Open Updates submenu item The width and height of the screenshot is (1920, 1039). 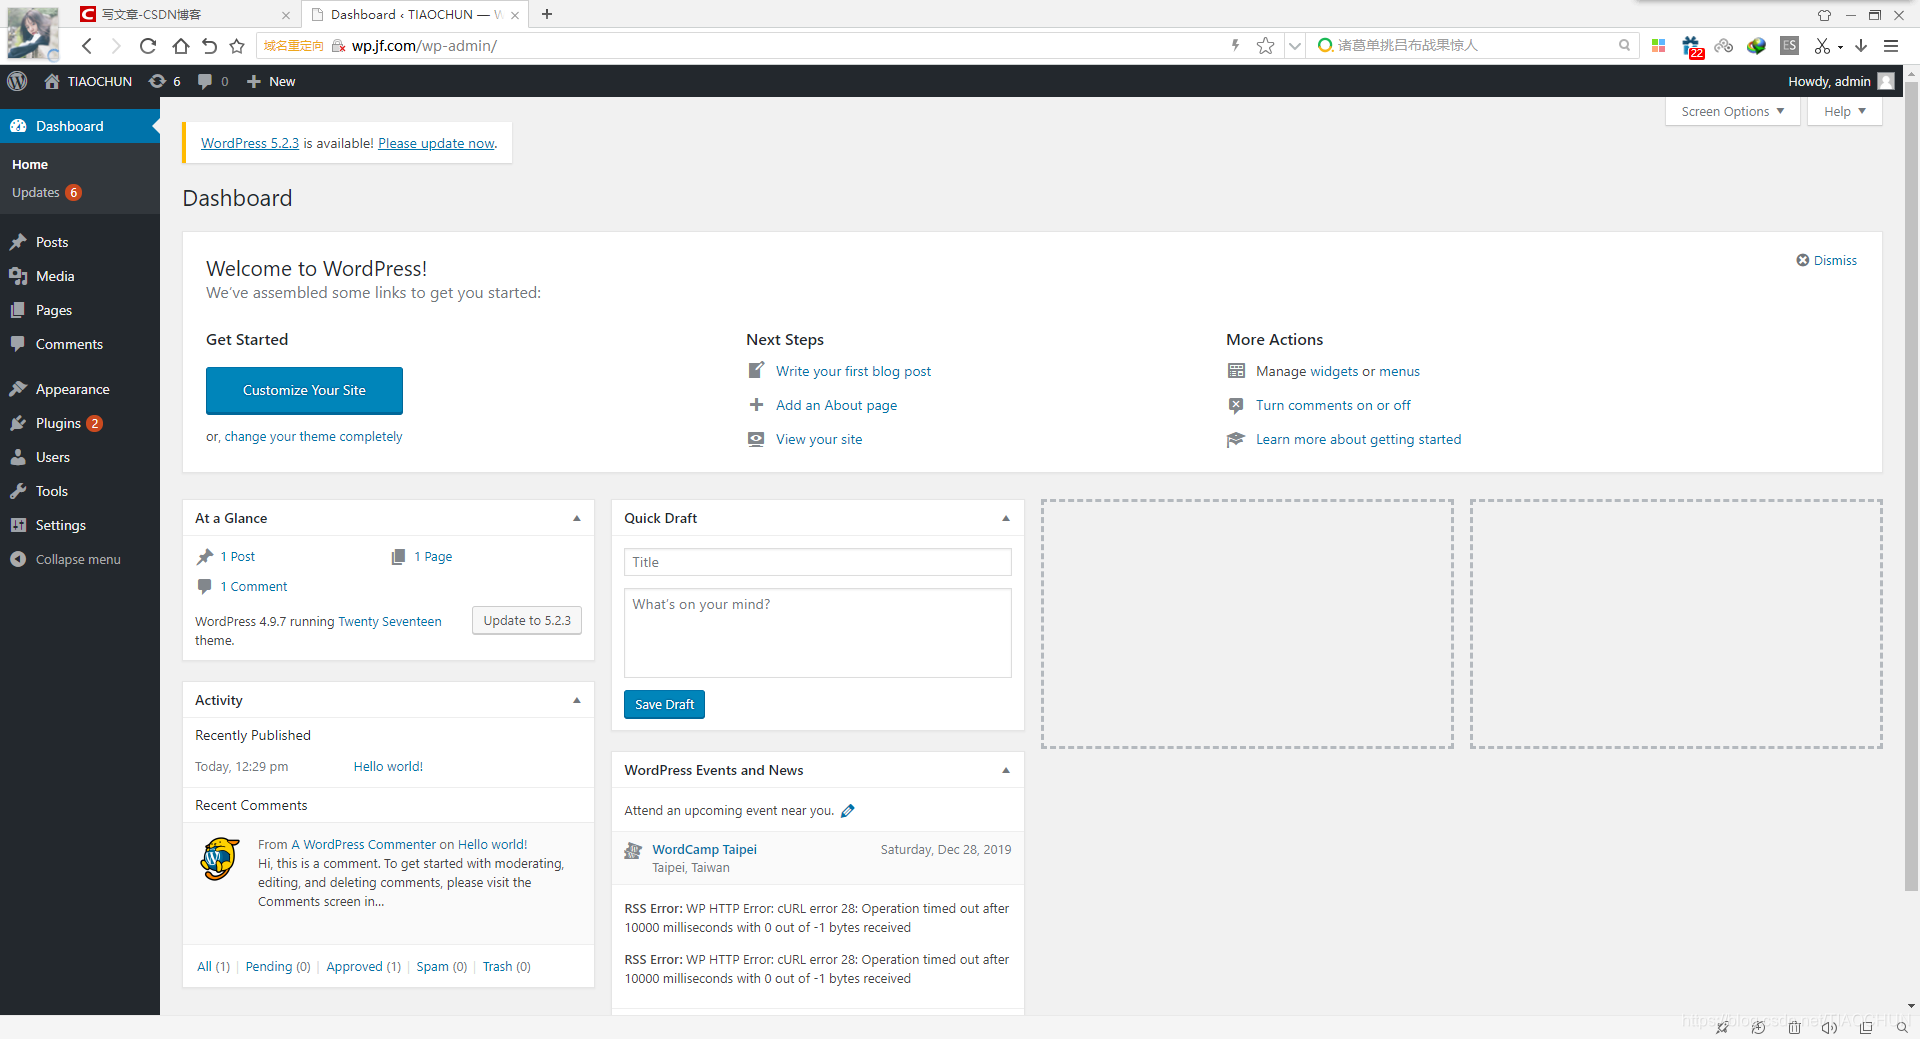point(46,192)
